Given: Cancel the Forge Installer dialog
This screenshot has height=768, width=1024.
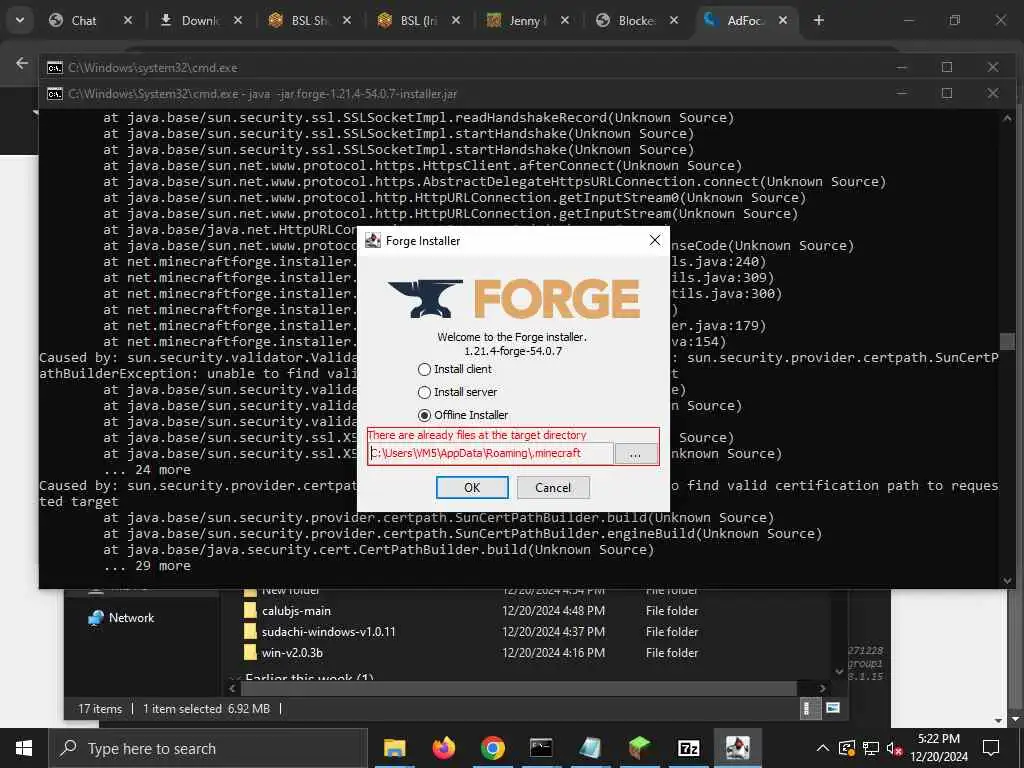Looking at the screenshot, I should (x=553, y=488).
